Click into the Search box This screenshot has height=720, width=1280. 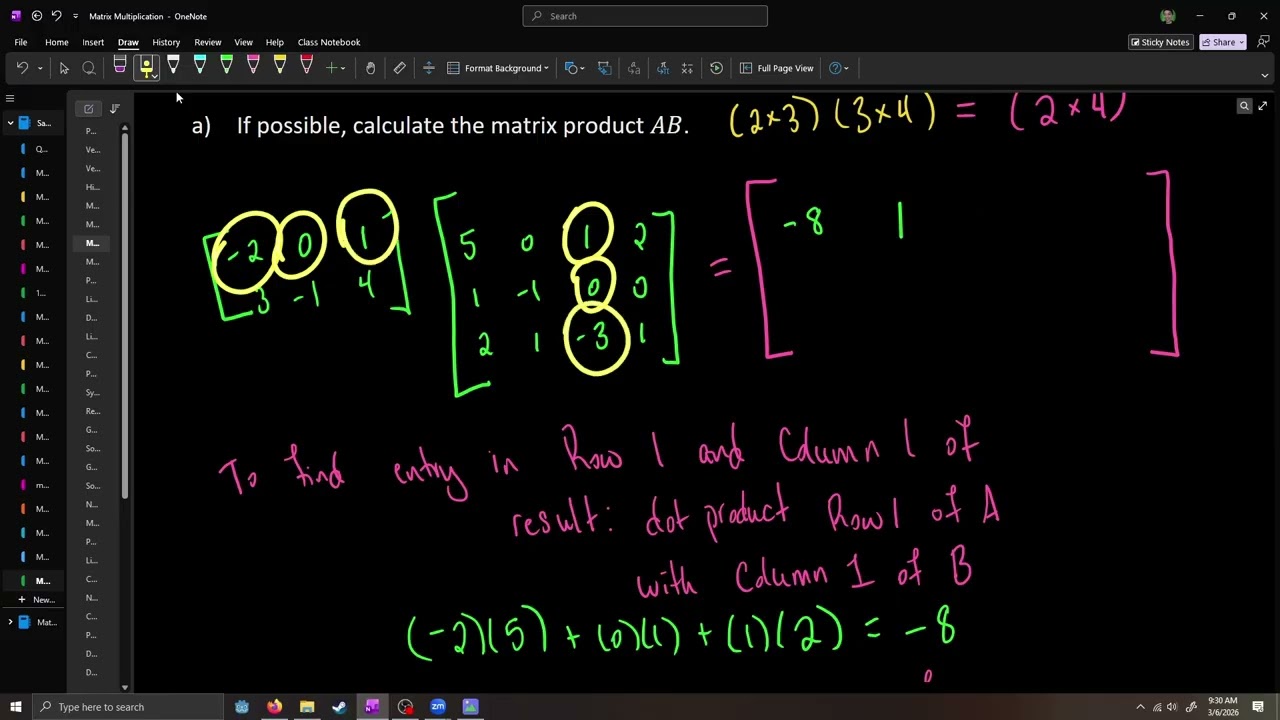tap(645, 16)
